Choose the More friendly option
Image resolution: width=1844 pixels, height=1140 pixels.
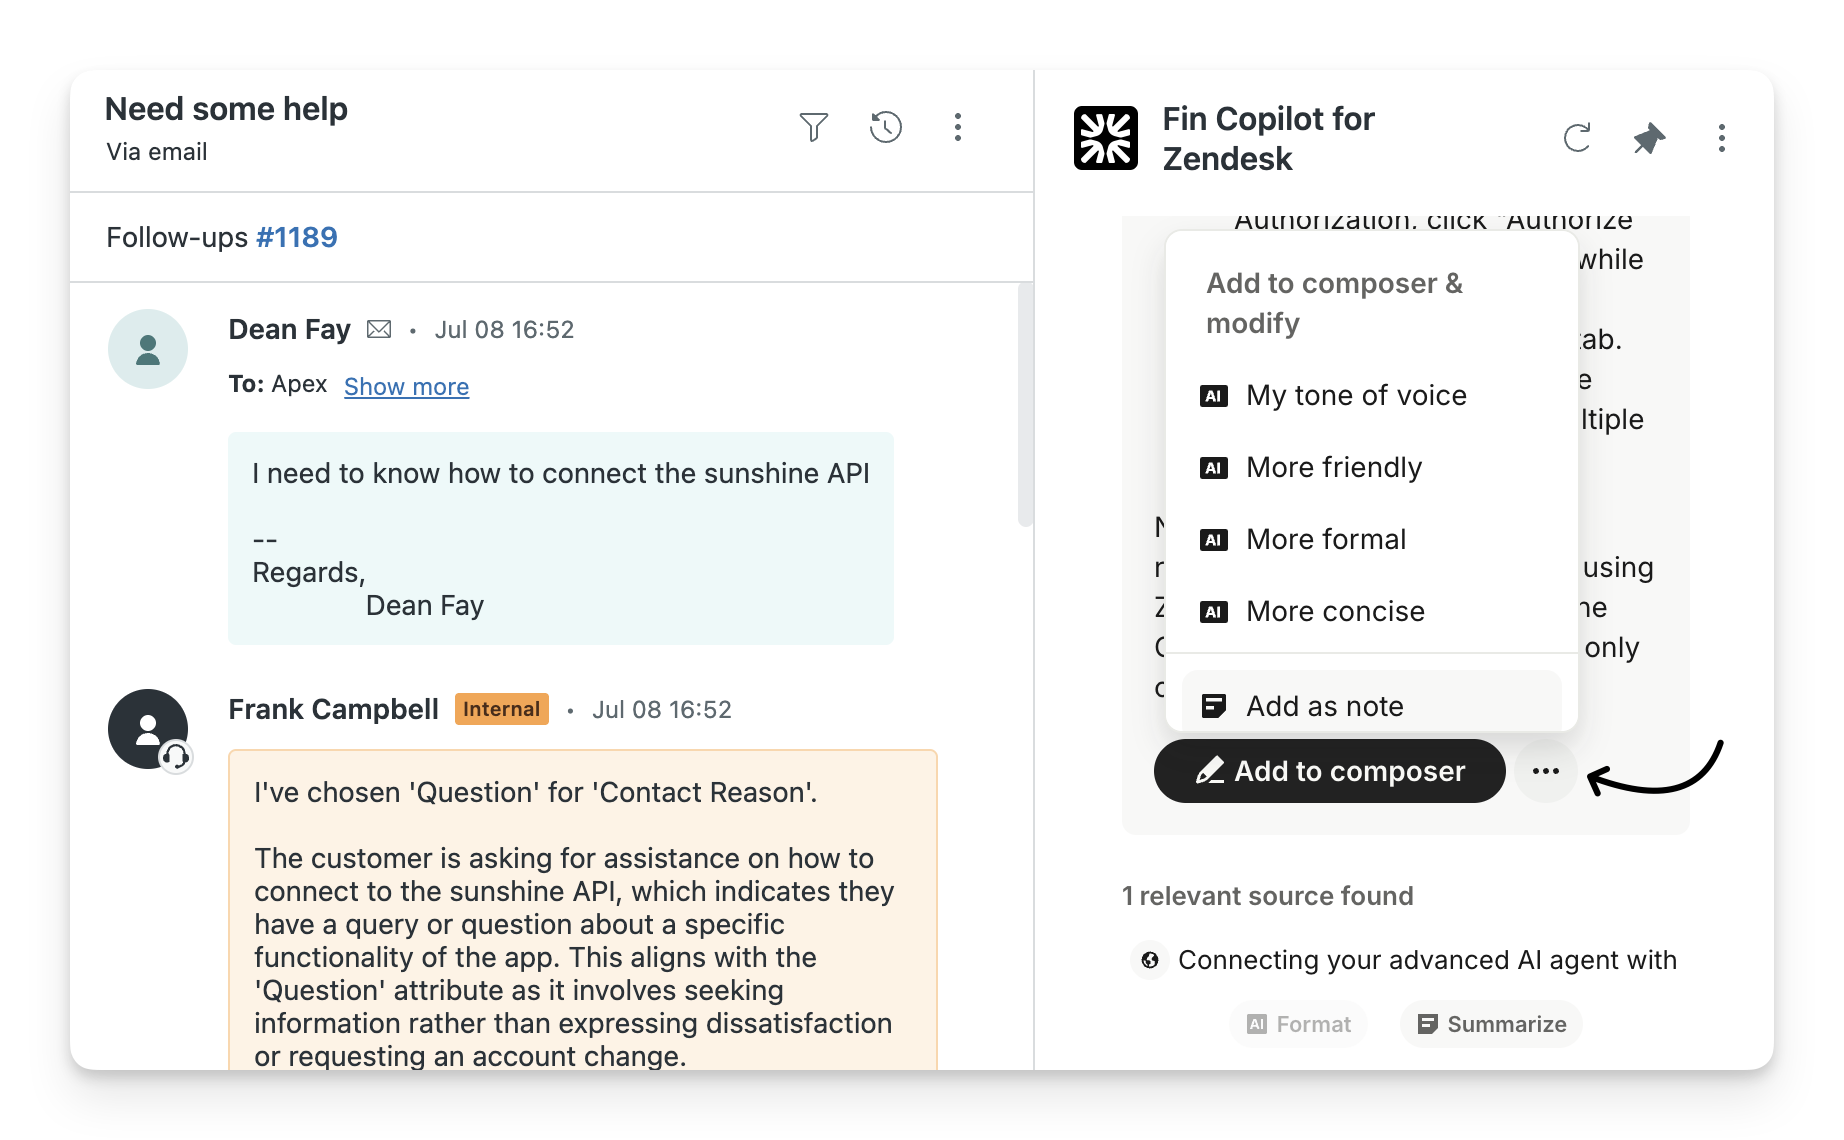(1333, 468)
